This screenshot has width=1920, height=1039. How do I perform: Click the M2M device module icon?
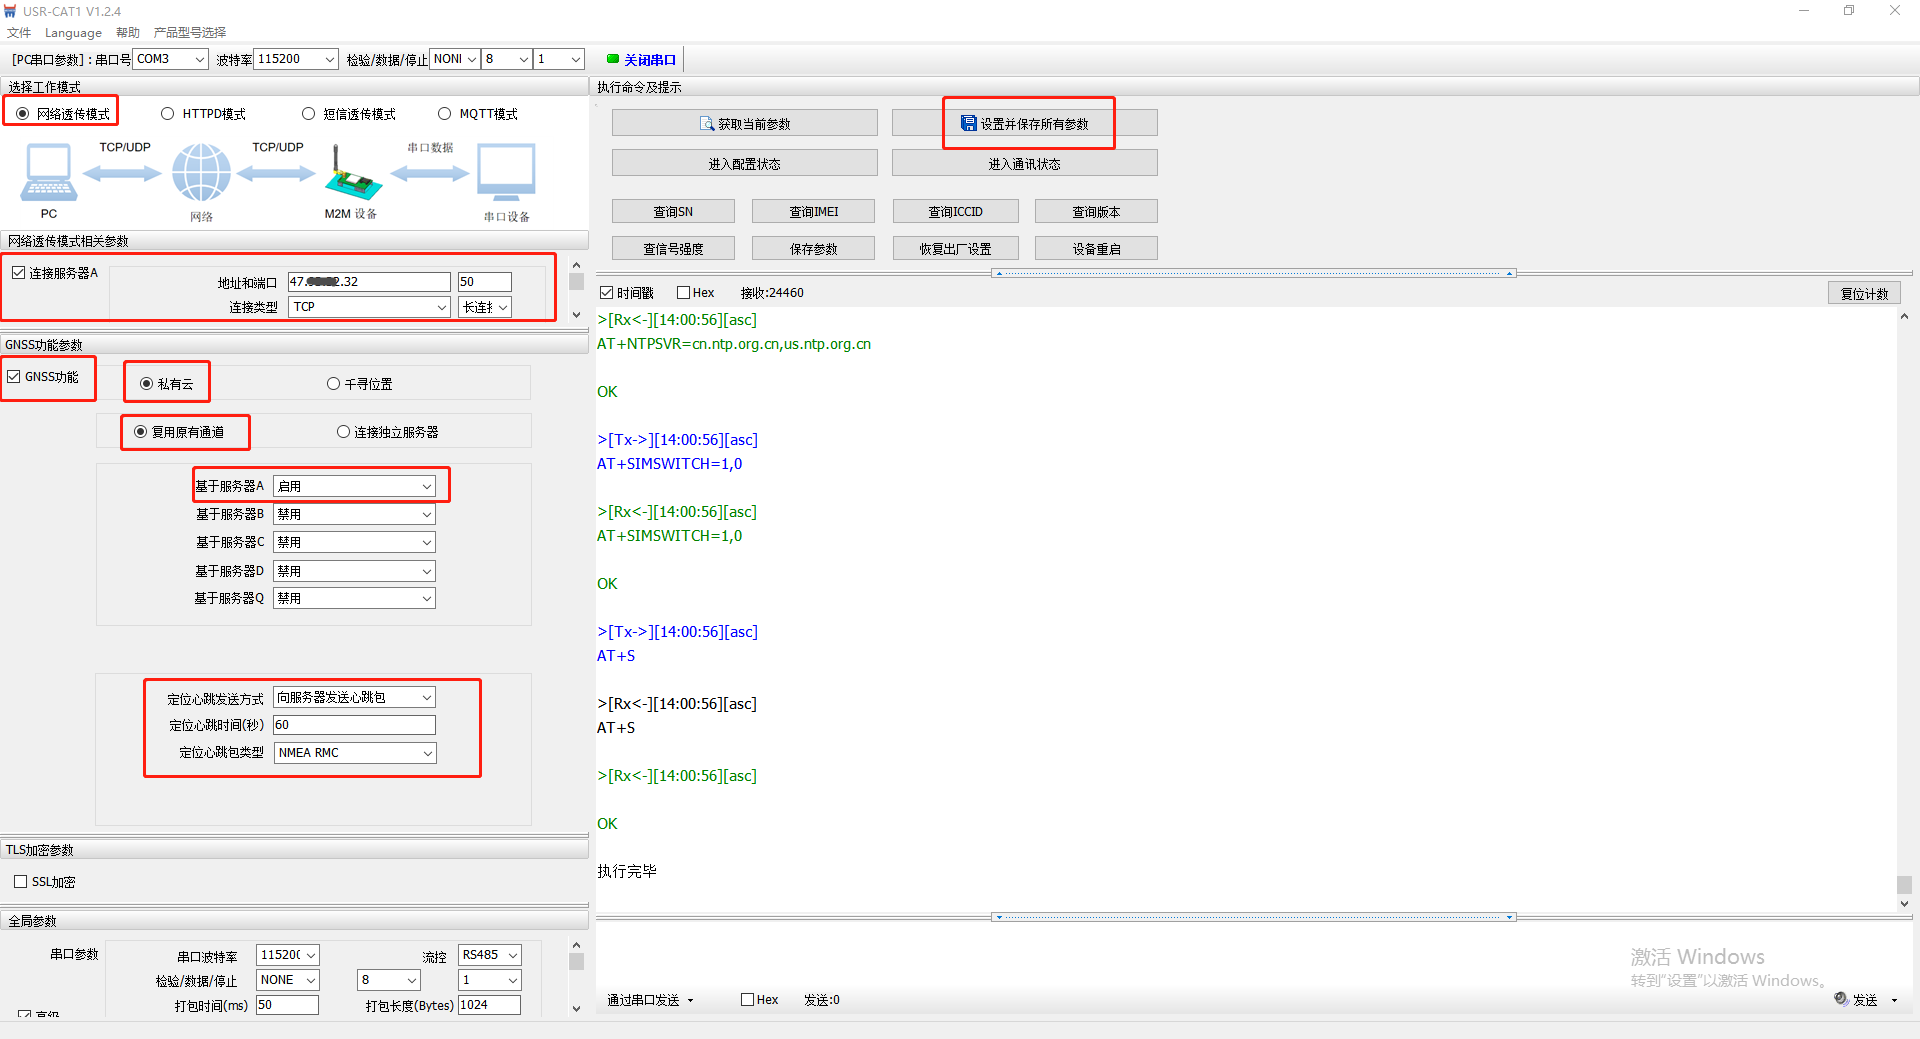pyautogui.click(x=352, y=174)
